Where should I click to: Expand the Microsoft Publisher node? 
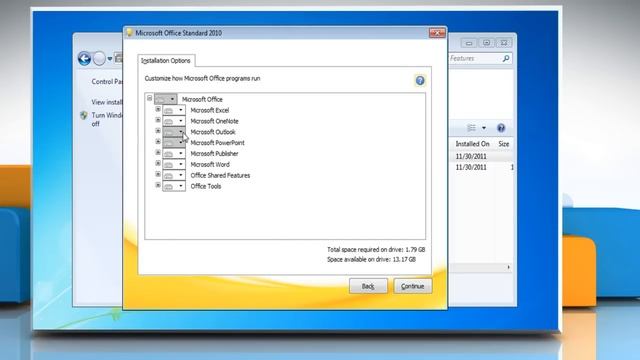click(158, 152)
